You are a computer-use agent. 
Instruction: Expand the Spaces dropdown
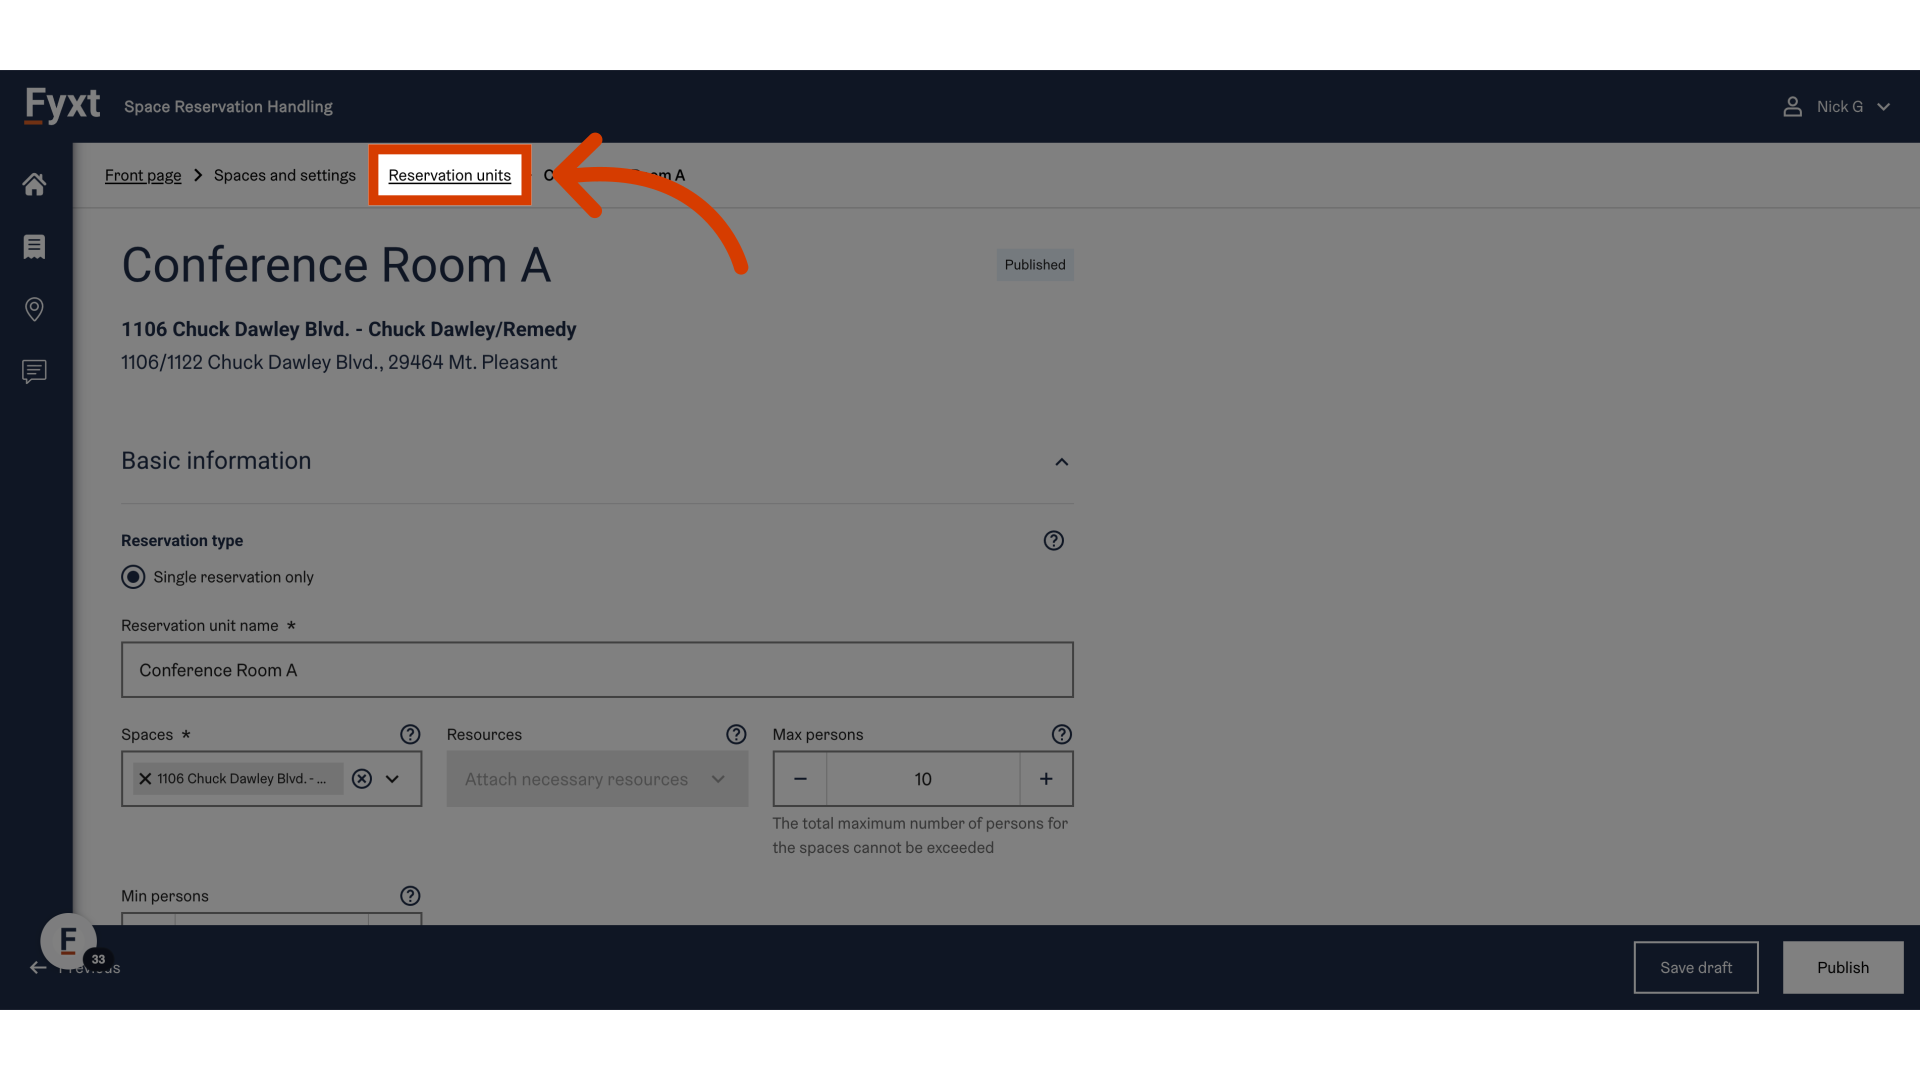coord(392,779)
